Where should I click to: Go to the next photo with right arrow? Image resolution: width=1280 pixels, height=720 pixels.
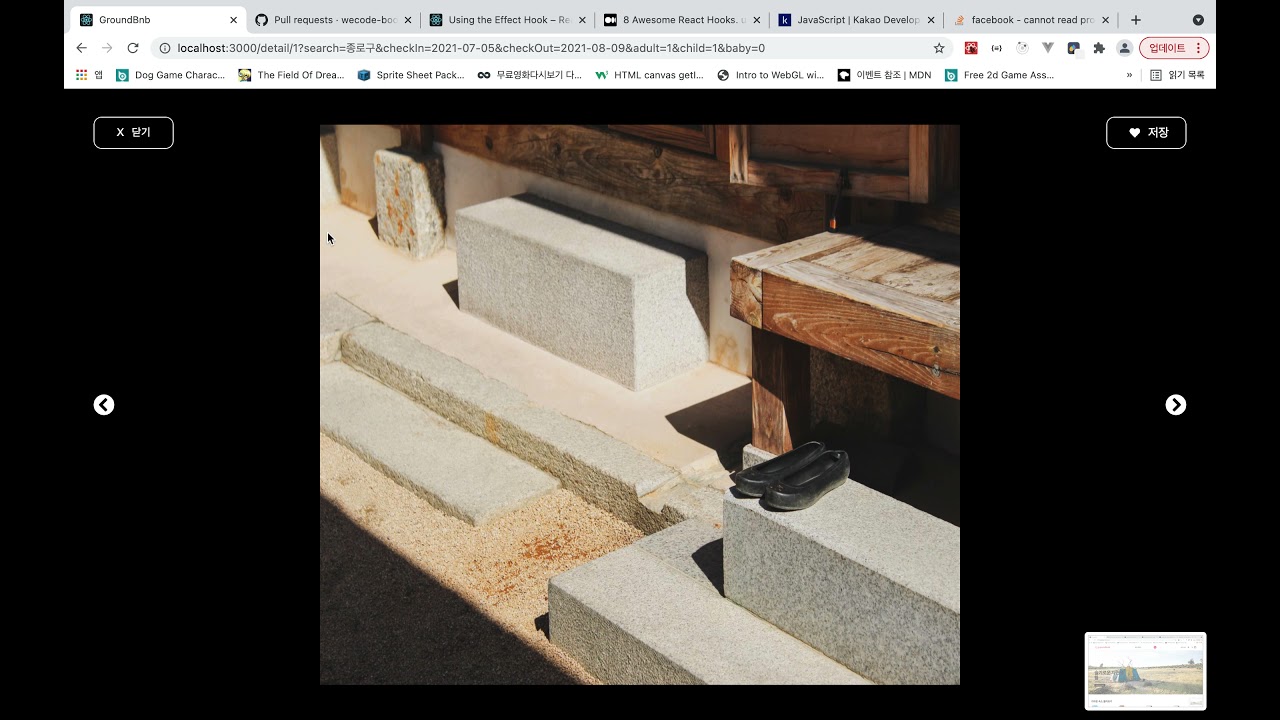(x=1176, y=405)
